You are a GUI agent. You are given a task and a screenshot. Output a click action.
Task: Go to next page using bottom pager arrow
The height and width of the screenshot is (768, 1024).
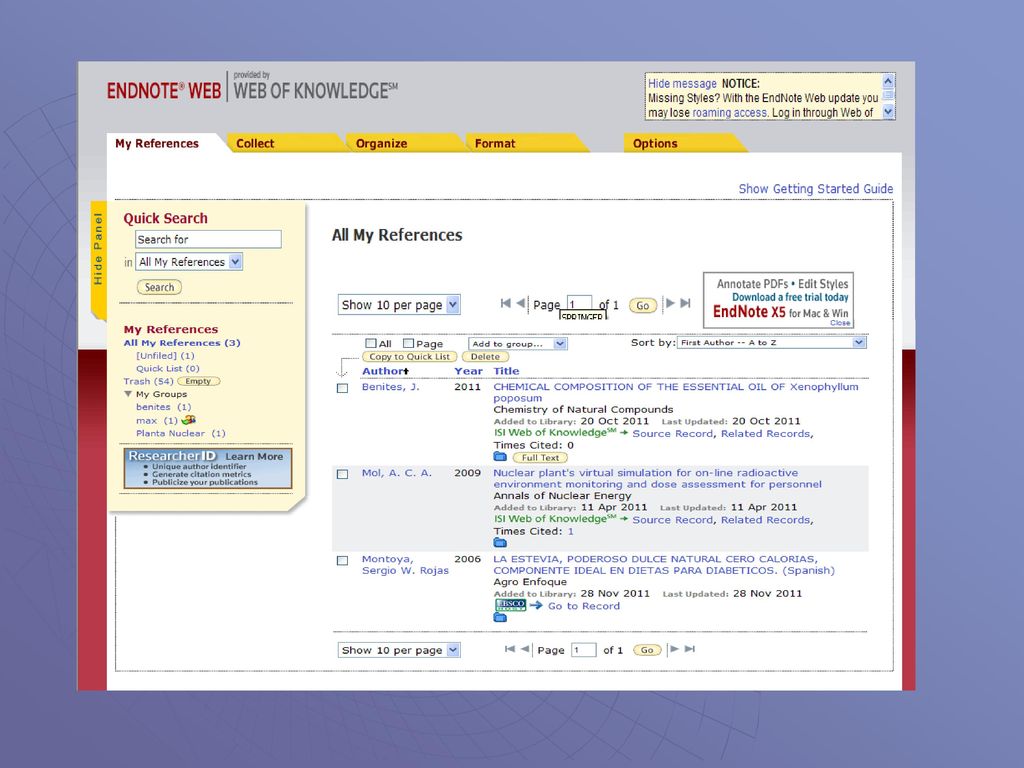click(x=675, y=649)
